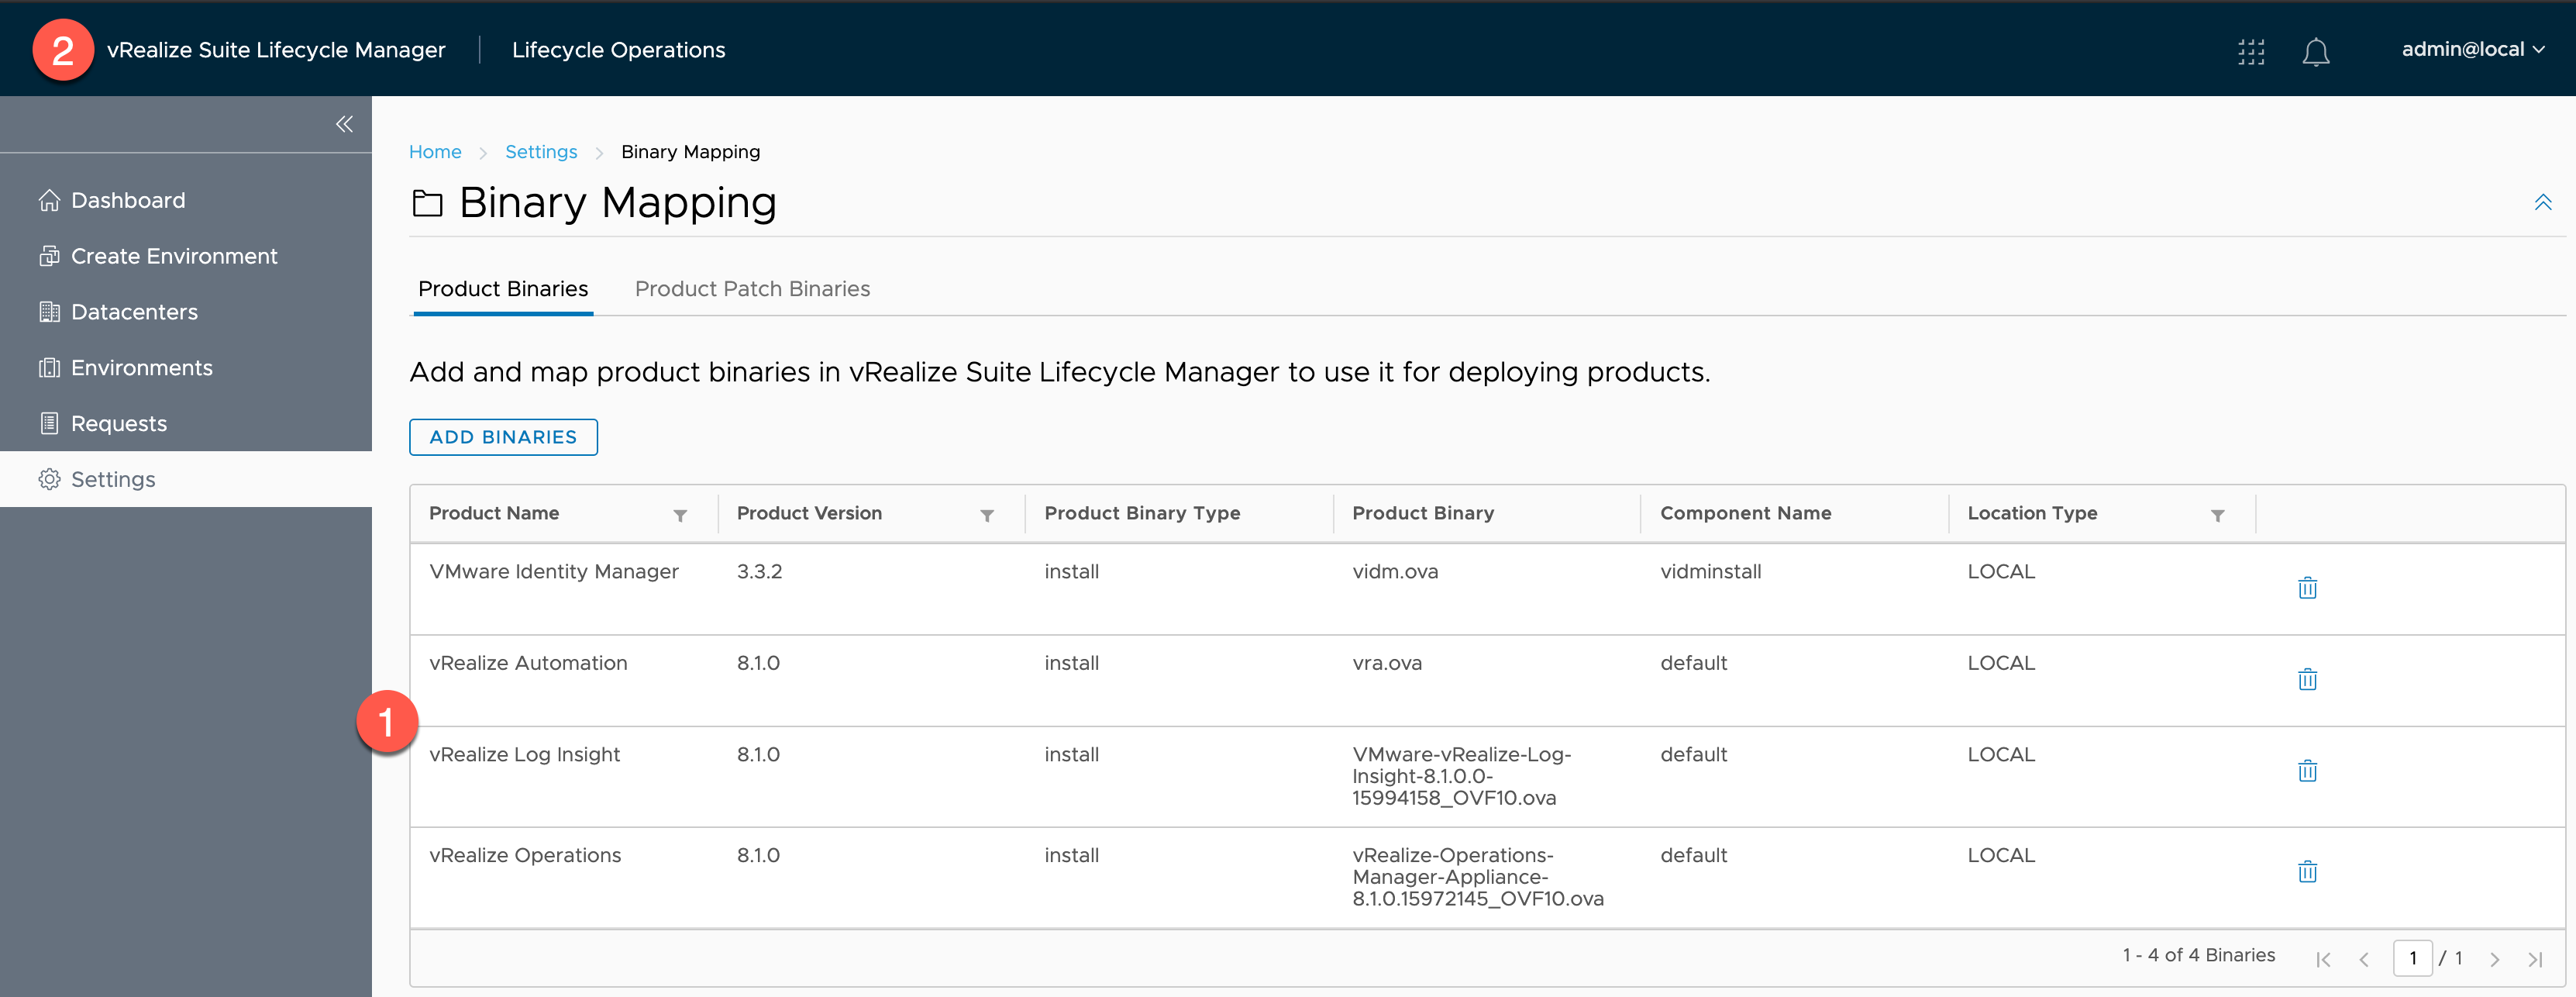Go to last page of binaries
The width and height of the screenshot is (2576, 997).
click(2535, 960)
